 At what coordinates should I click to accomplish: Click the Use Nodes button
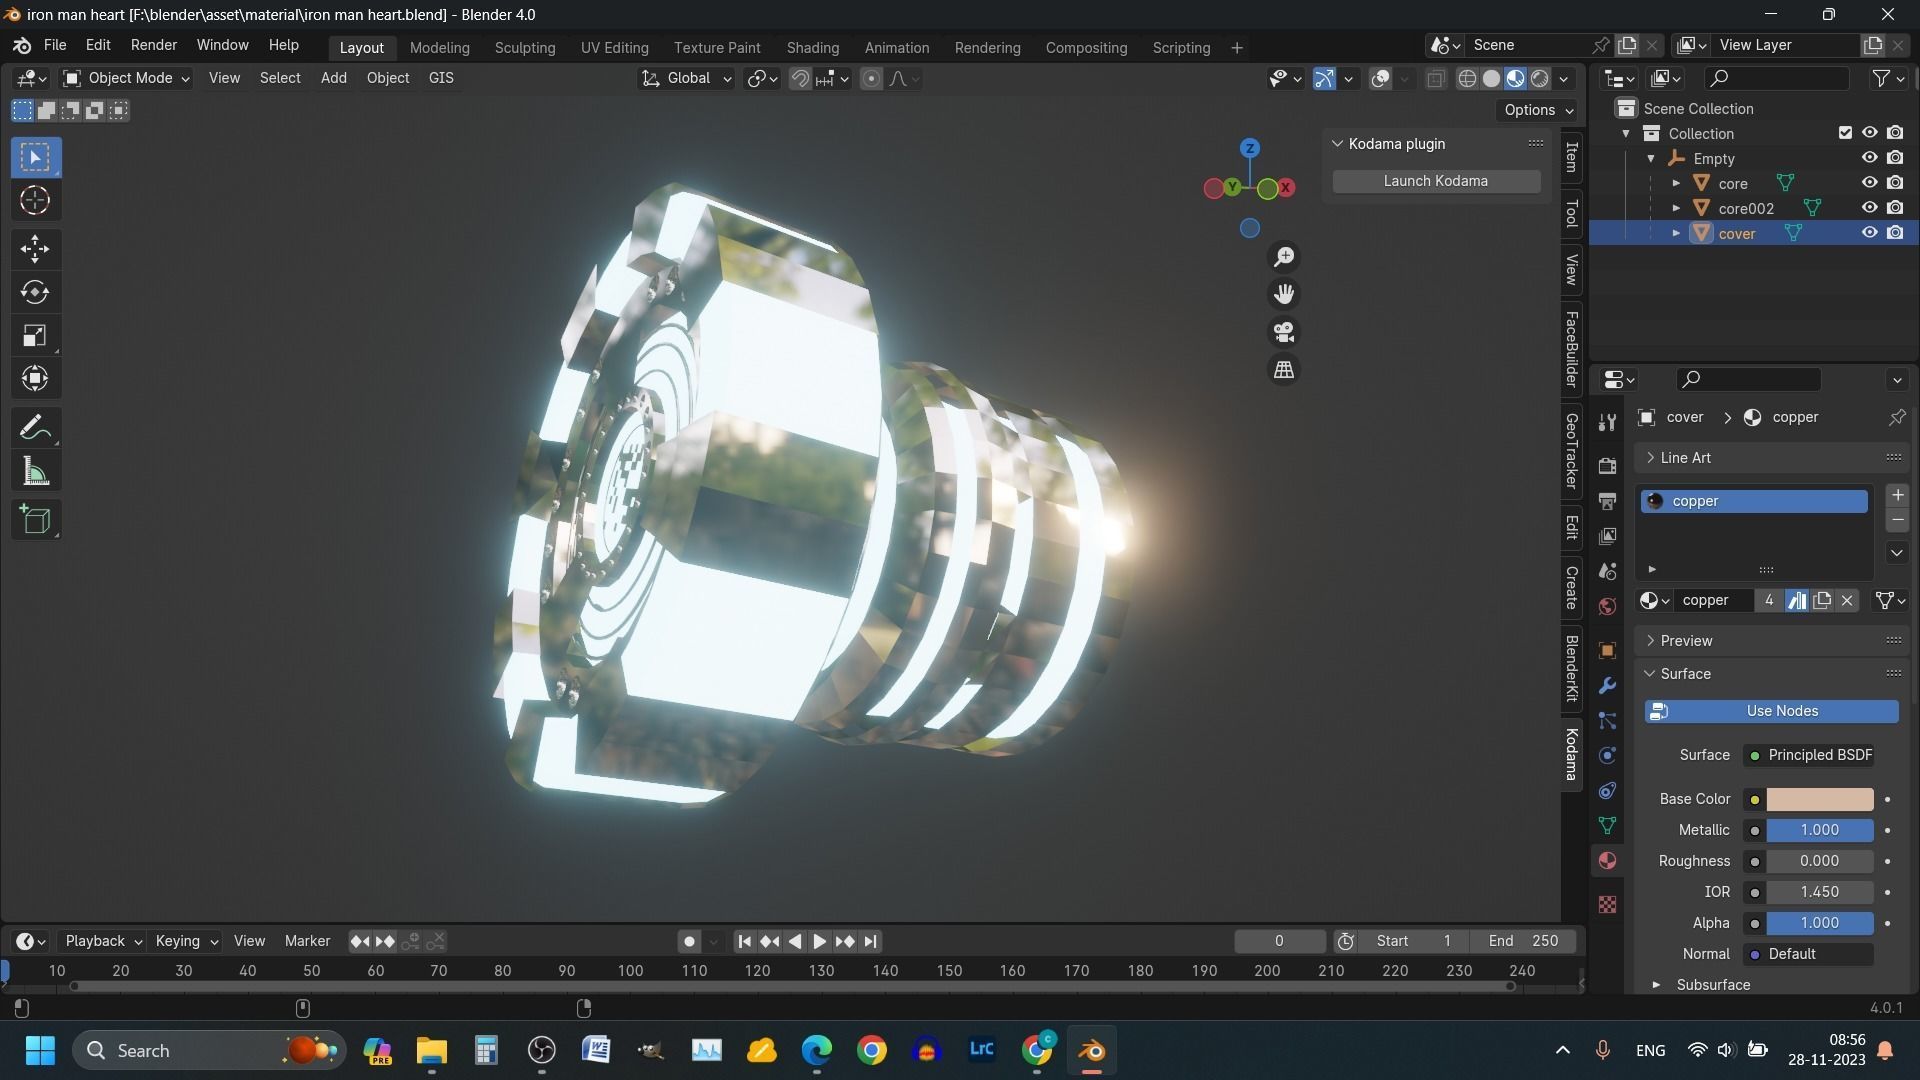pyautogui.click(x=1771, y=711)
